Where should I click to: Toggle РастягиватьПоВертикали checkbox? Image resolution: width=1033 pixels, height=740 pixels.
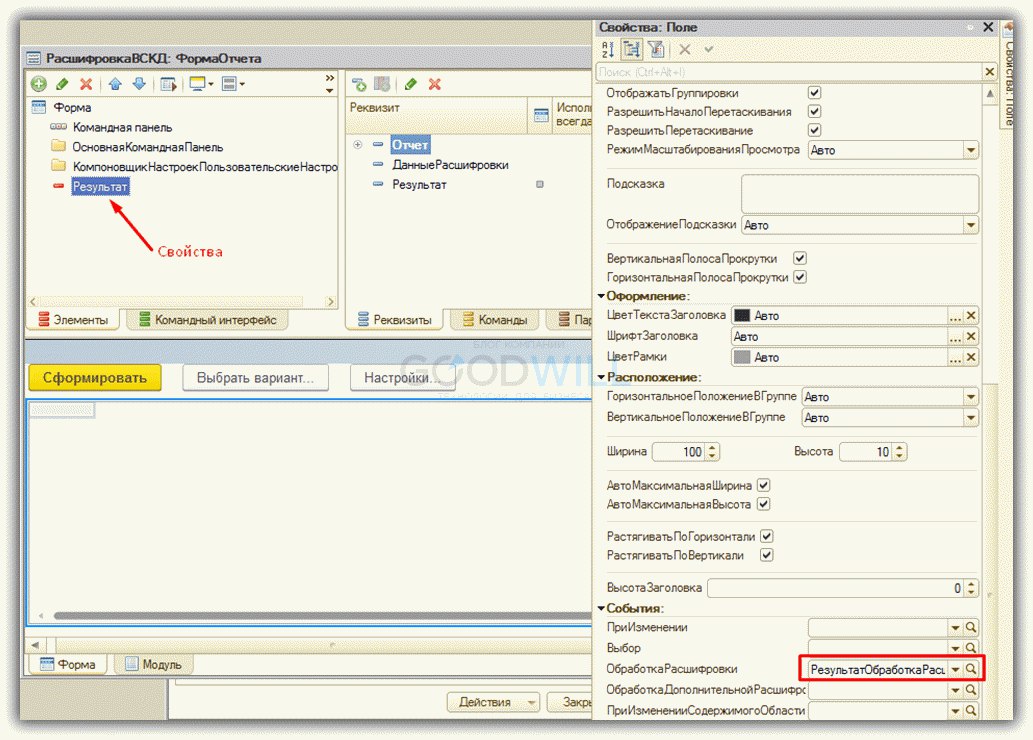[767, 555]
